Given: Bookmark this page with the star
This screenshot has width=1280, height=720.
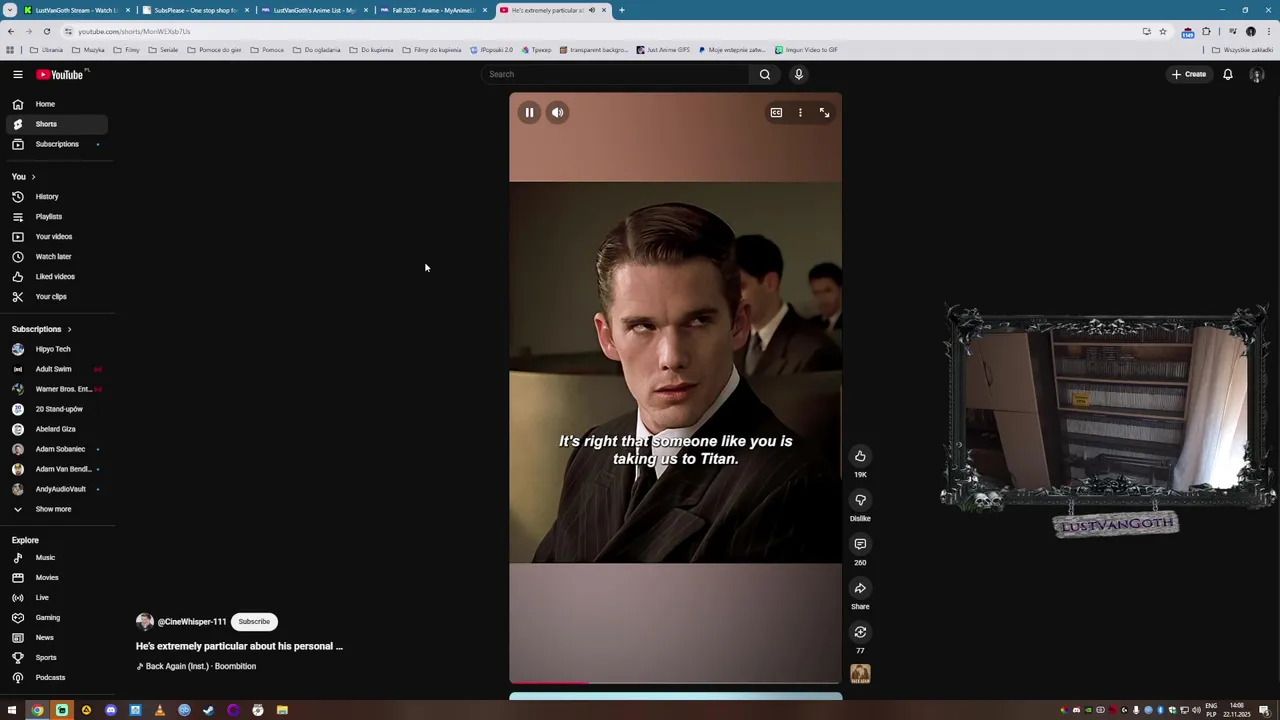Looking at the screenshot, I should point(1162,31).
